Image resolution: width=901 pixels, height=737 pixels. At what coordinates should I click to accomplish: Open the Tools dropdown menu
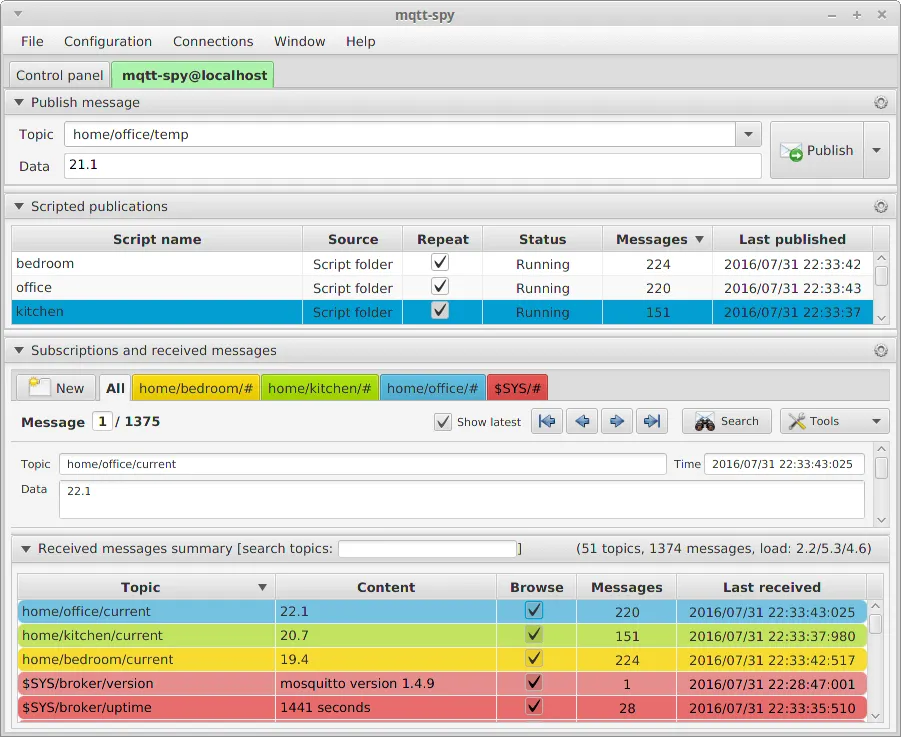coord(834,421)
